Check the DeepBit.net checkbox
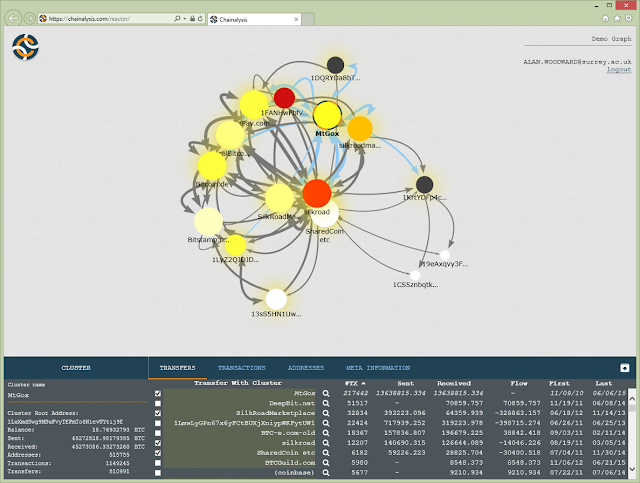Image resolution: width=640 pixels, height=483 pixels. (158, 403)
